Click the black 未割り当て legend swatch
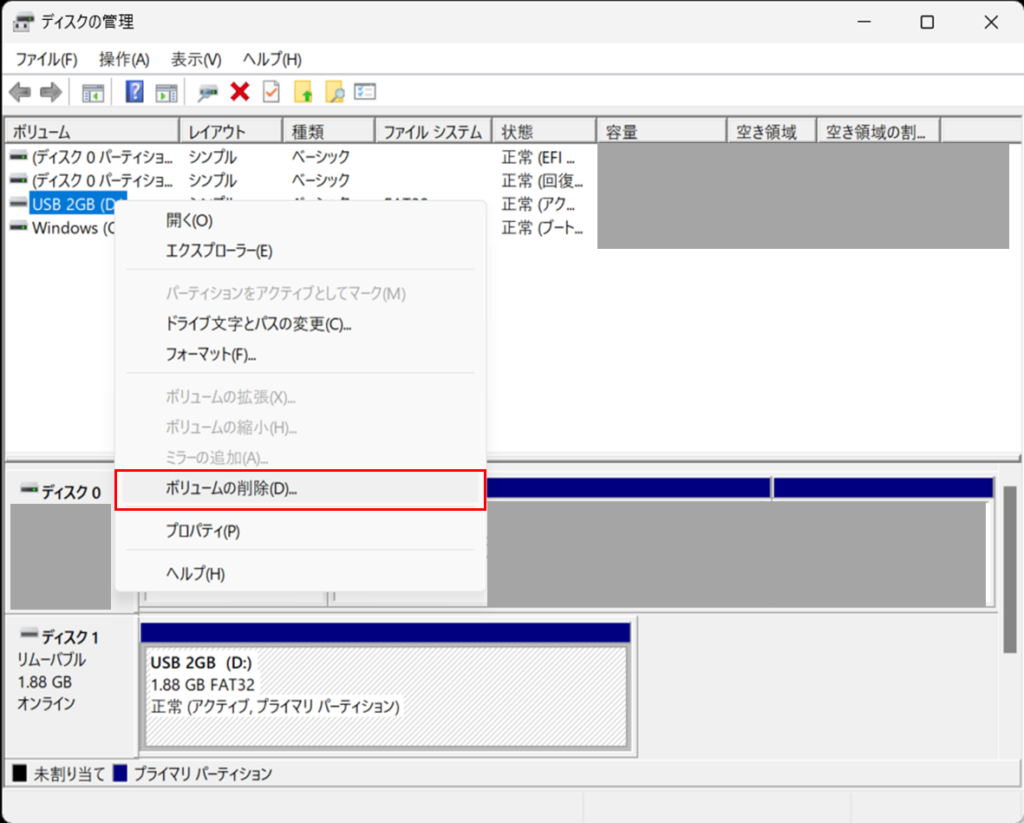This screenshot has height=823, width=1024. (20, 773)
